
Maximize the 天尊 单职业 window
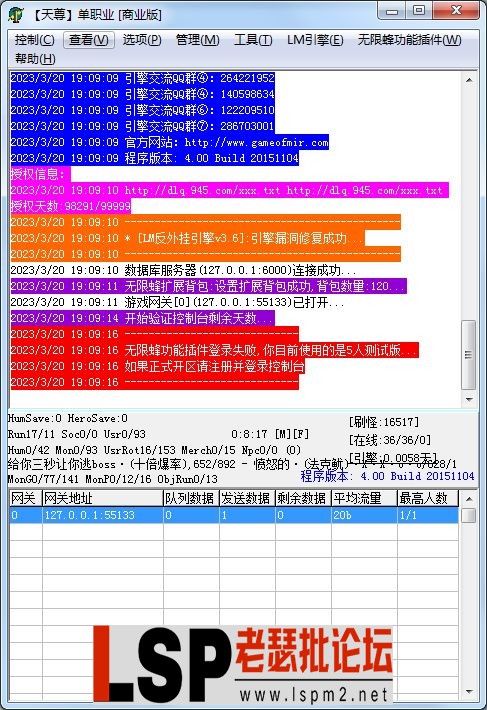tap(419, 11)
